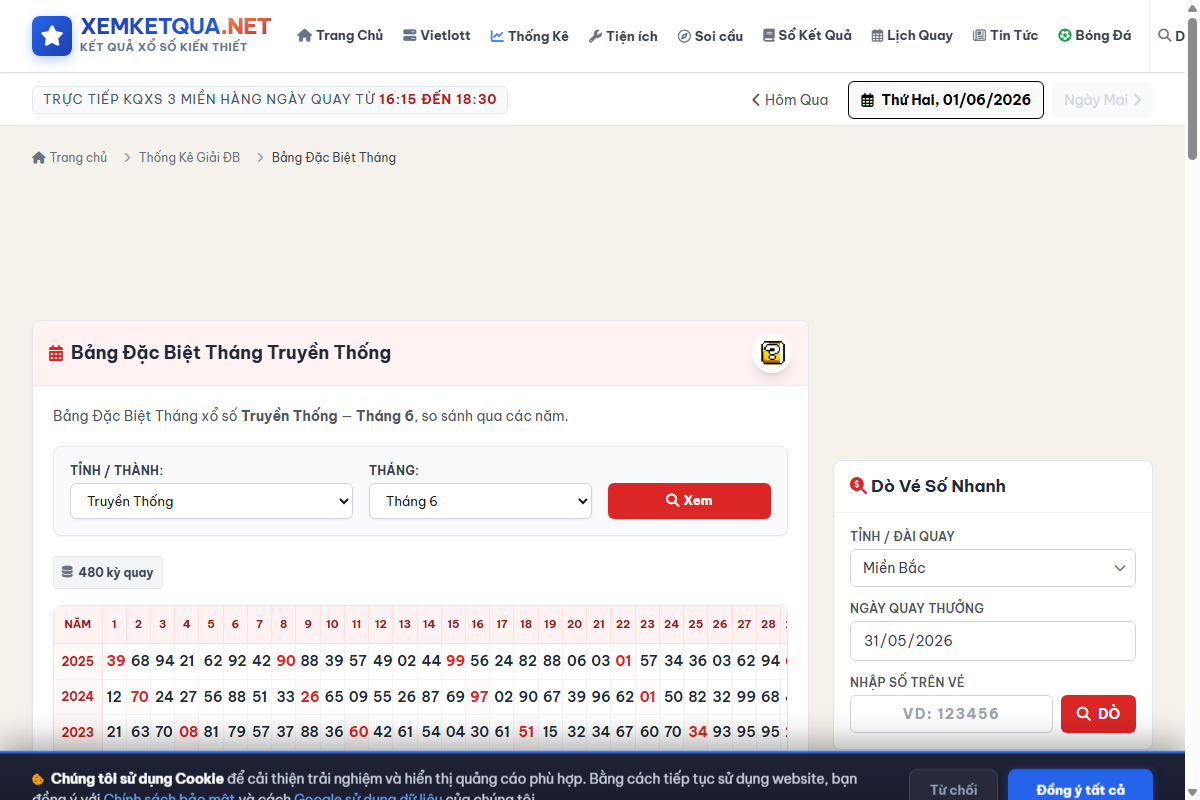This screenshot has height=800, width=1200.
Task: Open the Tháng dropdown showing Tháng 6
Action: coord(480,501)
